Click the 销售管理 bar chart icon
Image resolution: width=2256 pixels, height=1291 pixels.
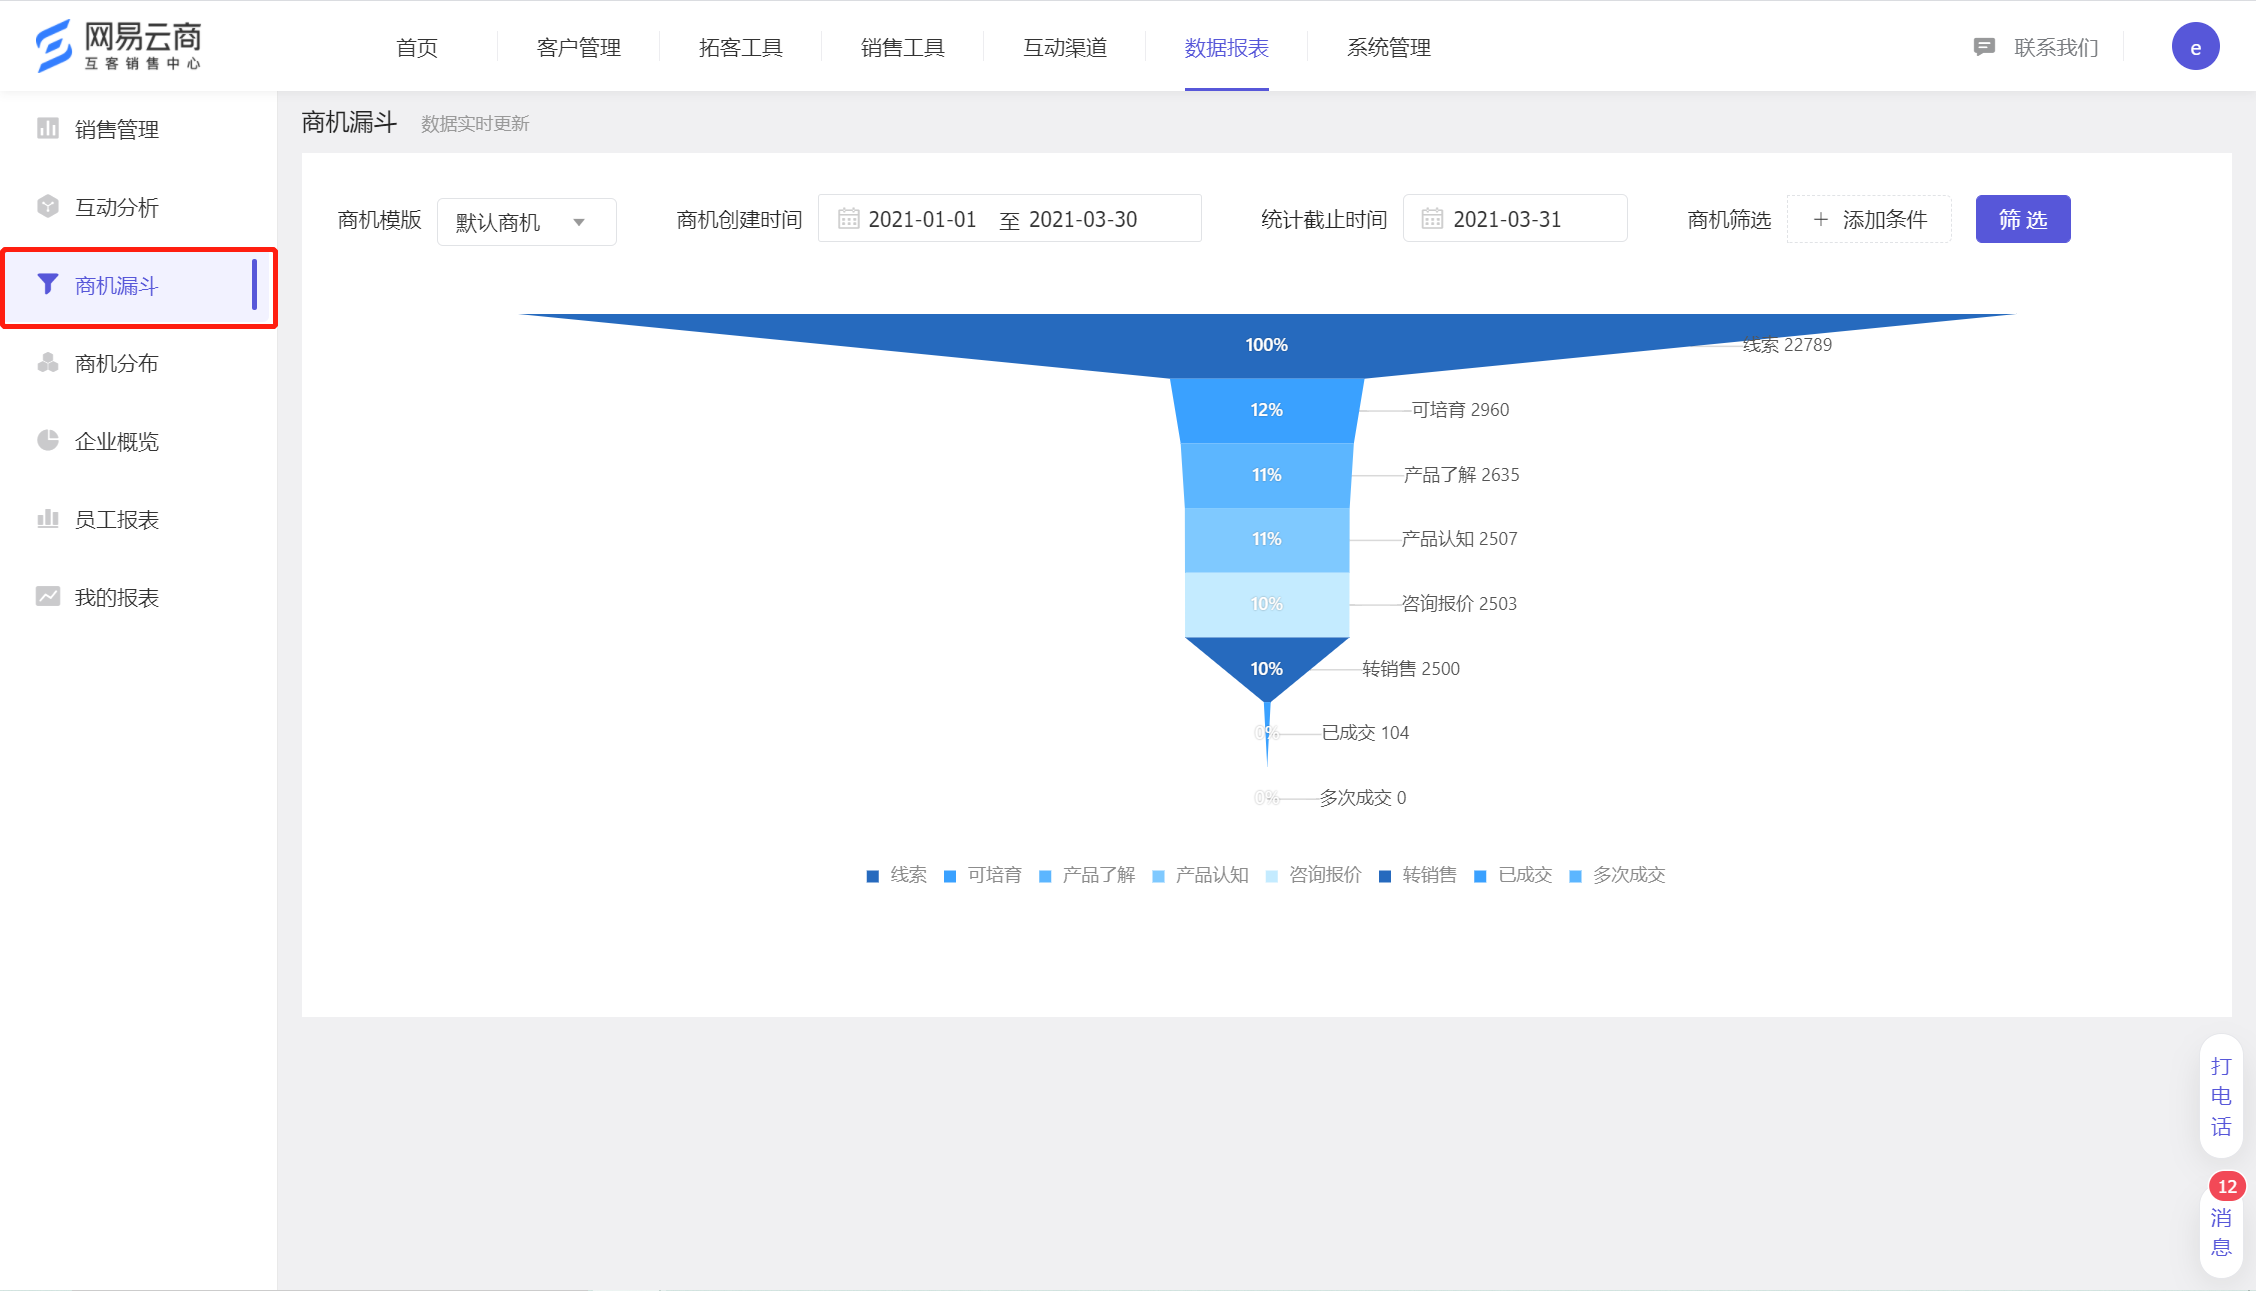47,128
